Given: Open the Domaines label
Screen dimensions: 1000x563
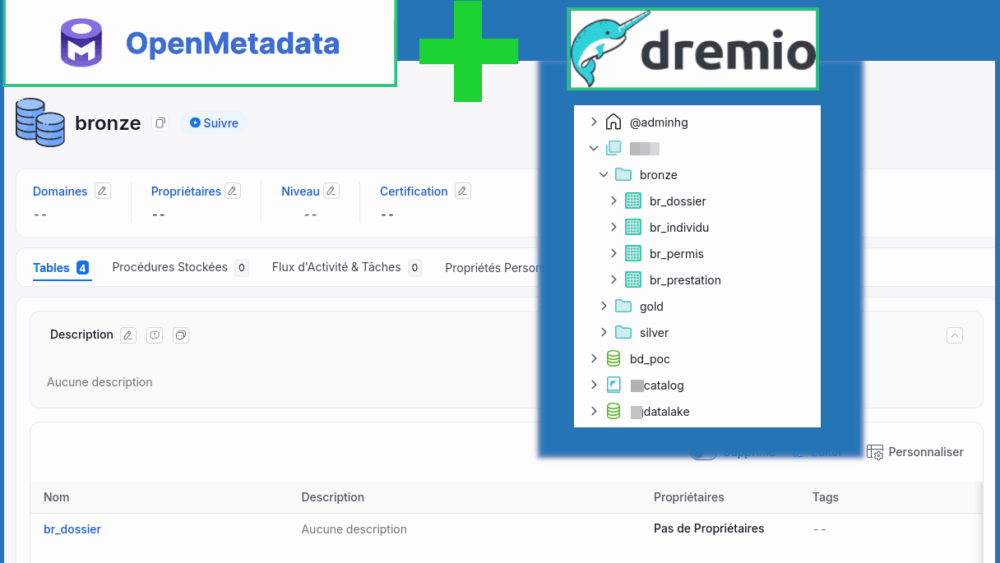Looking at the screenshot, I should point(60,191).
